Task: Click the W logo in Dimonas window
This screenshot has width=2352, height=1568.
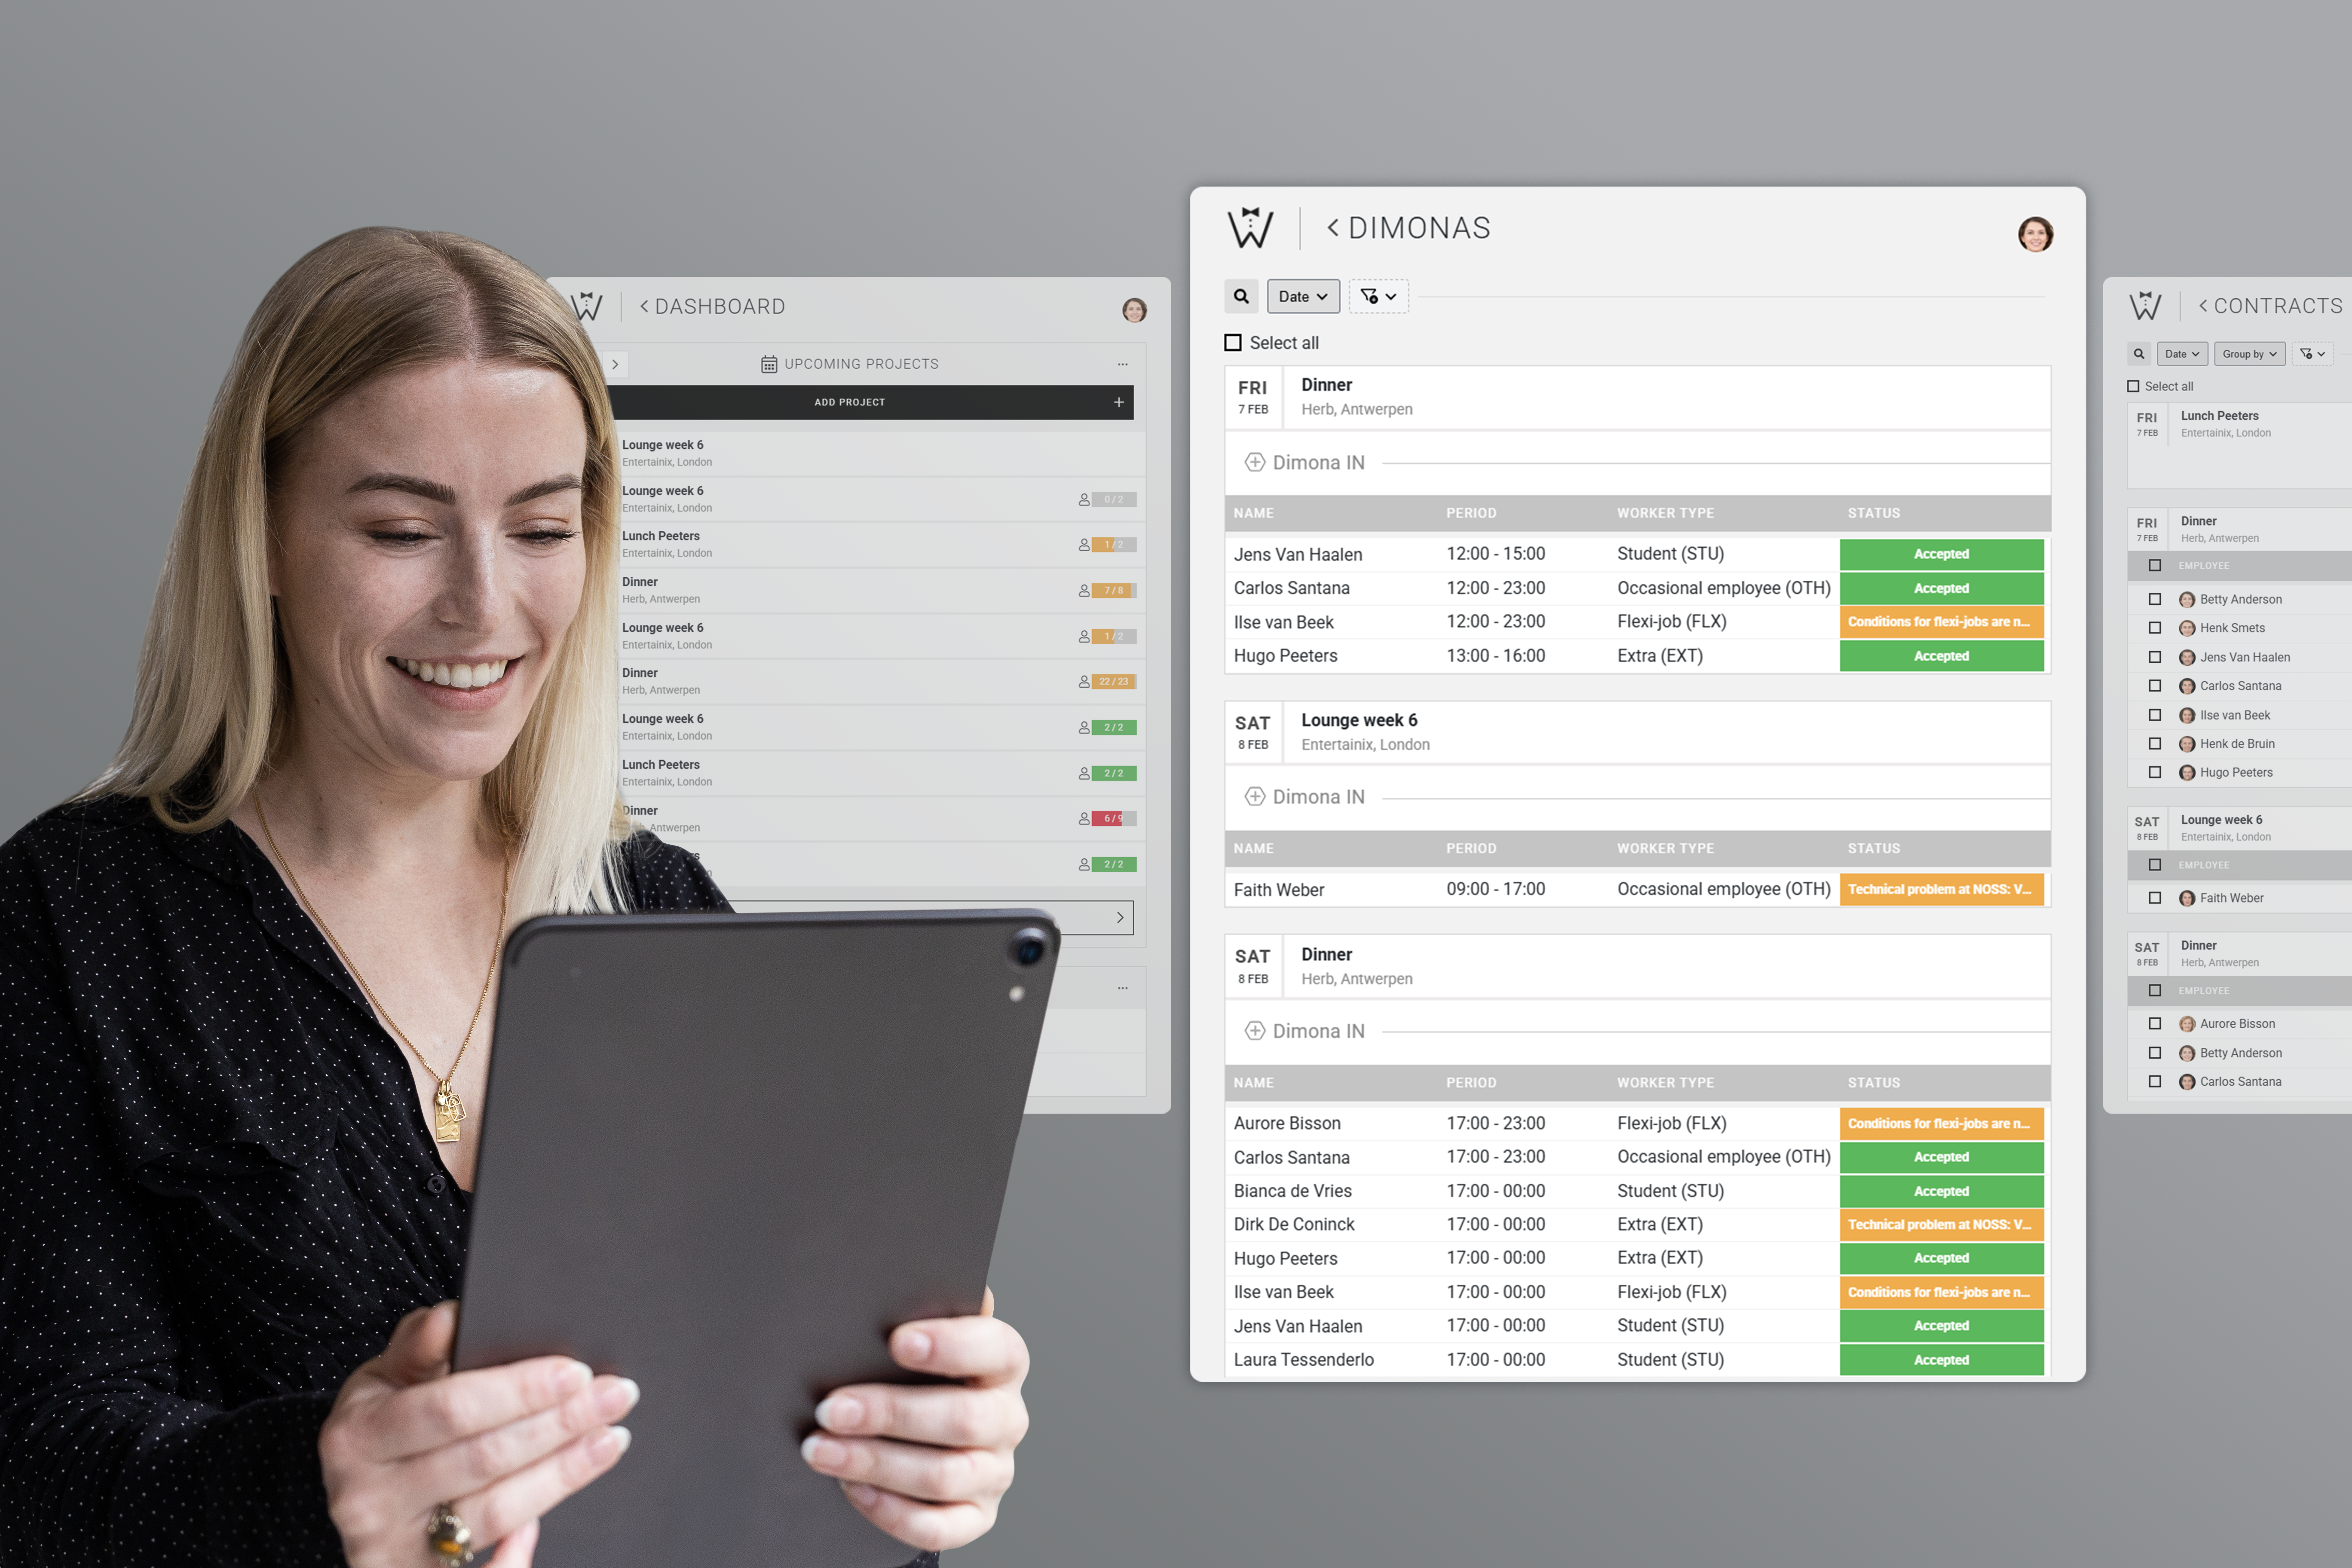Action: [1250, 228]
